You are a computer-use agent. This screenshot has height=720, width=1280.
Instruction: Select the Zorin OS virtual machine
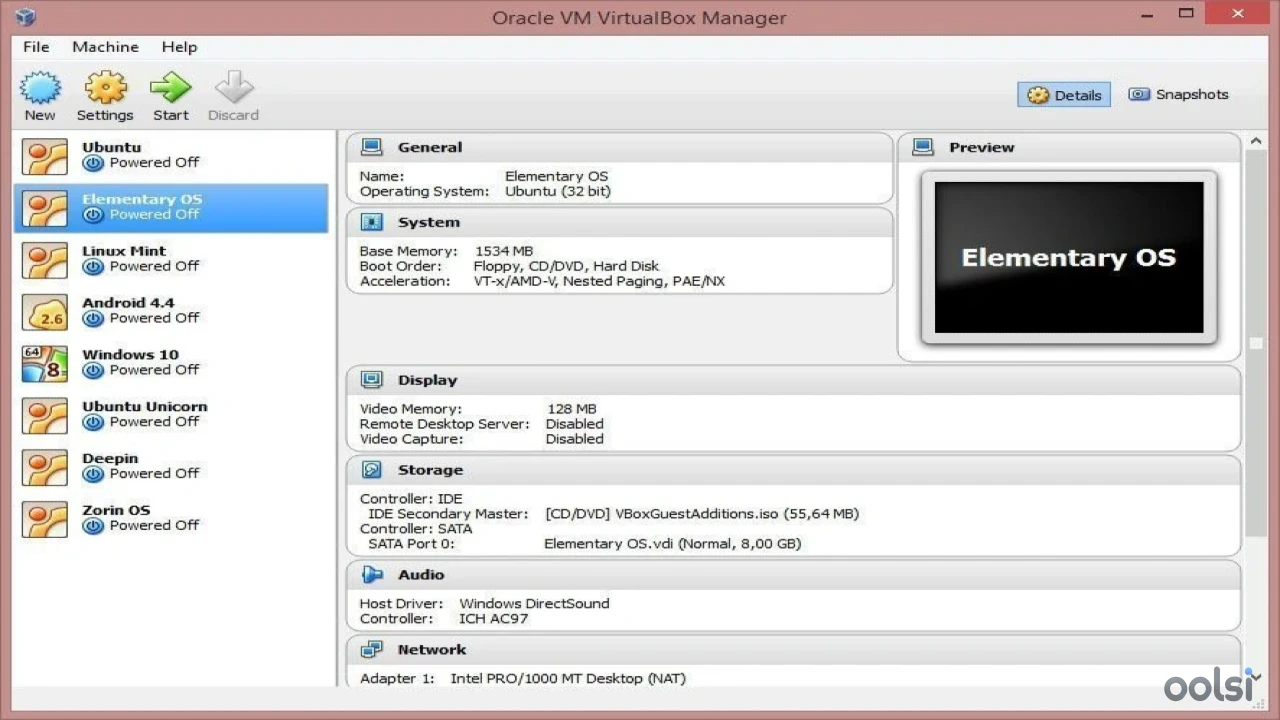click(x=171, y=520)
